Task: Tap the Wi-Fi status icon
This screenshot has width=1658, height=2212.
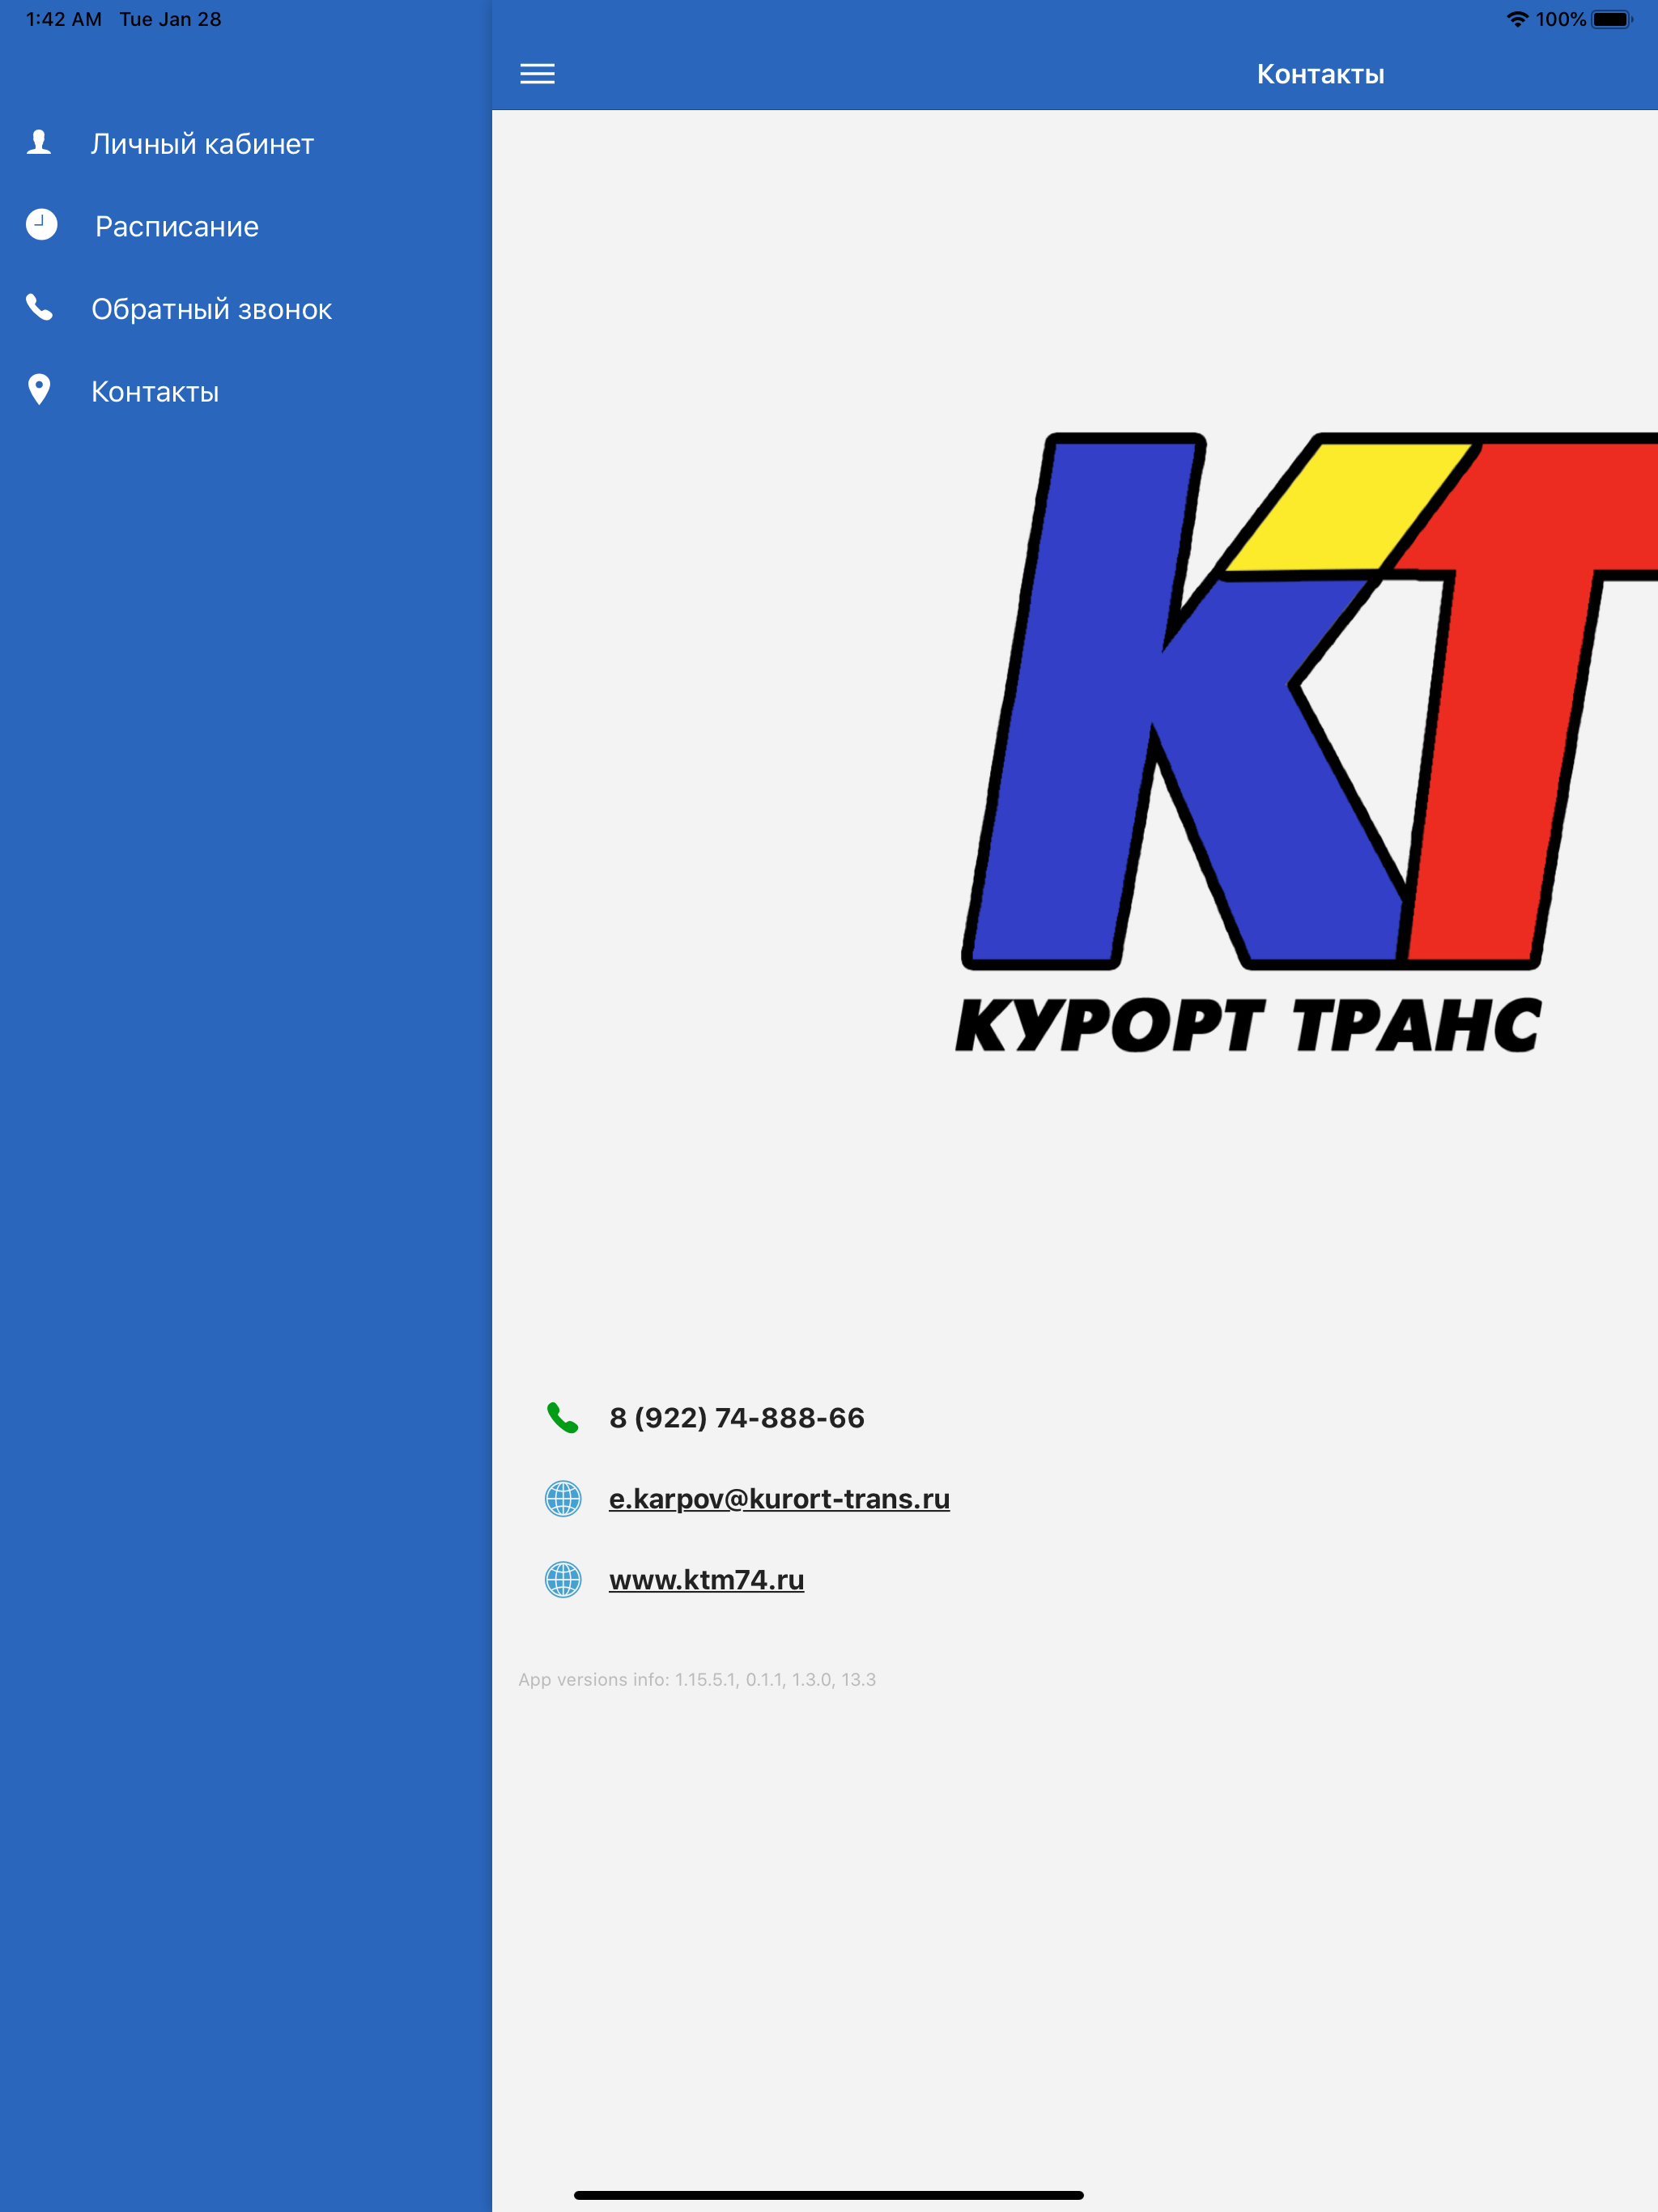Action: click(x=1517, y=19)
